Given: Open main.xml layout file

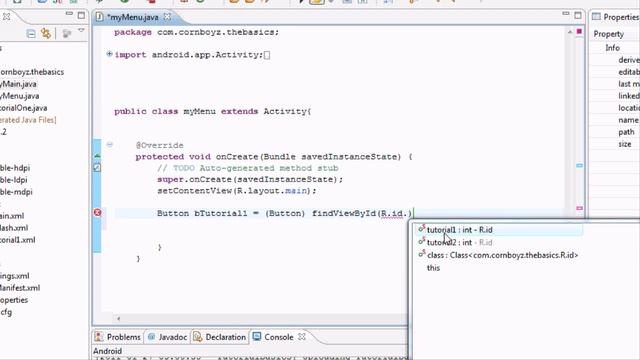Looking at the screenshot, I should click(12, 216).
